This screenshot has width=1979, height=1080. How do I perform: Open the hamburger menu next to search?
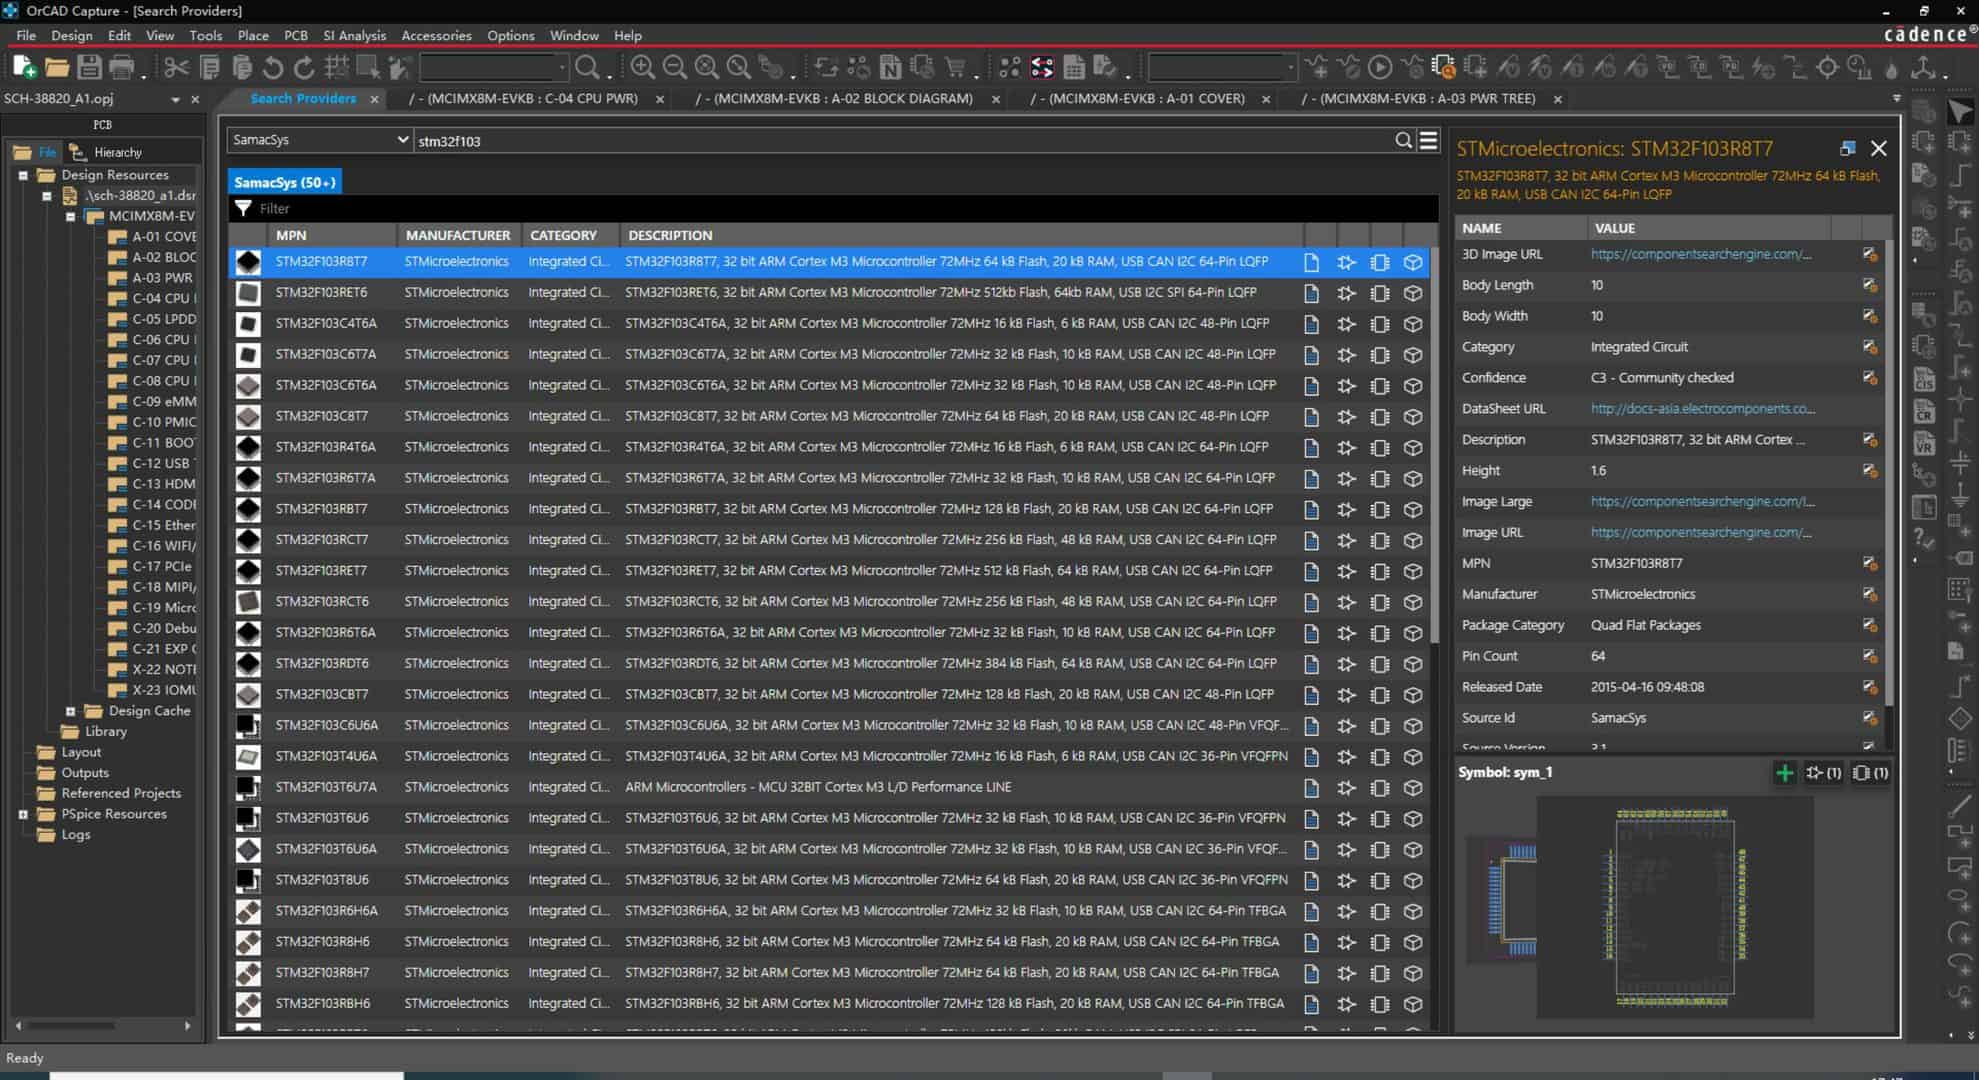(1428, 141)
